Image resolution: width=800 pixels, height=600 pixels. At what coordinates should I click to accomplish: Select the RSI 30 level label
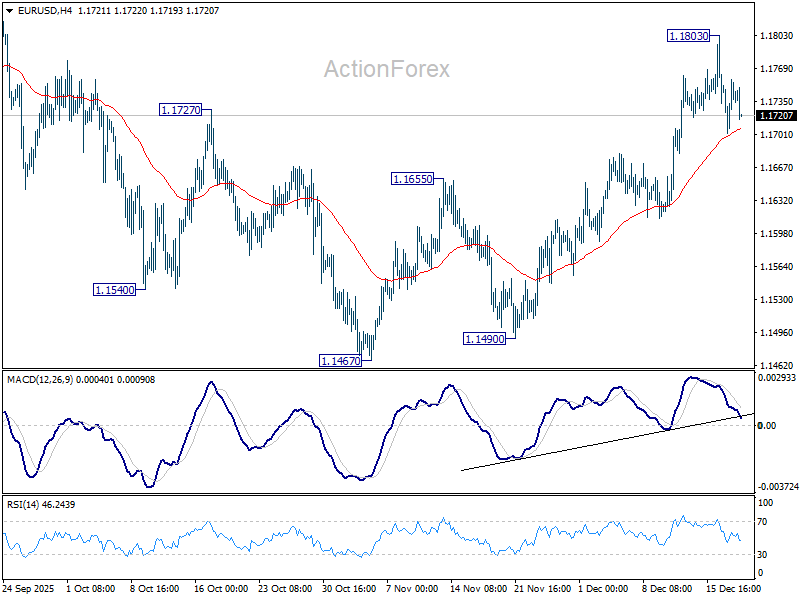[762, 554]
